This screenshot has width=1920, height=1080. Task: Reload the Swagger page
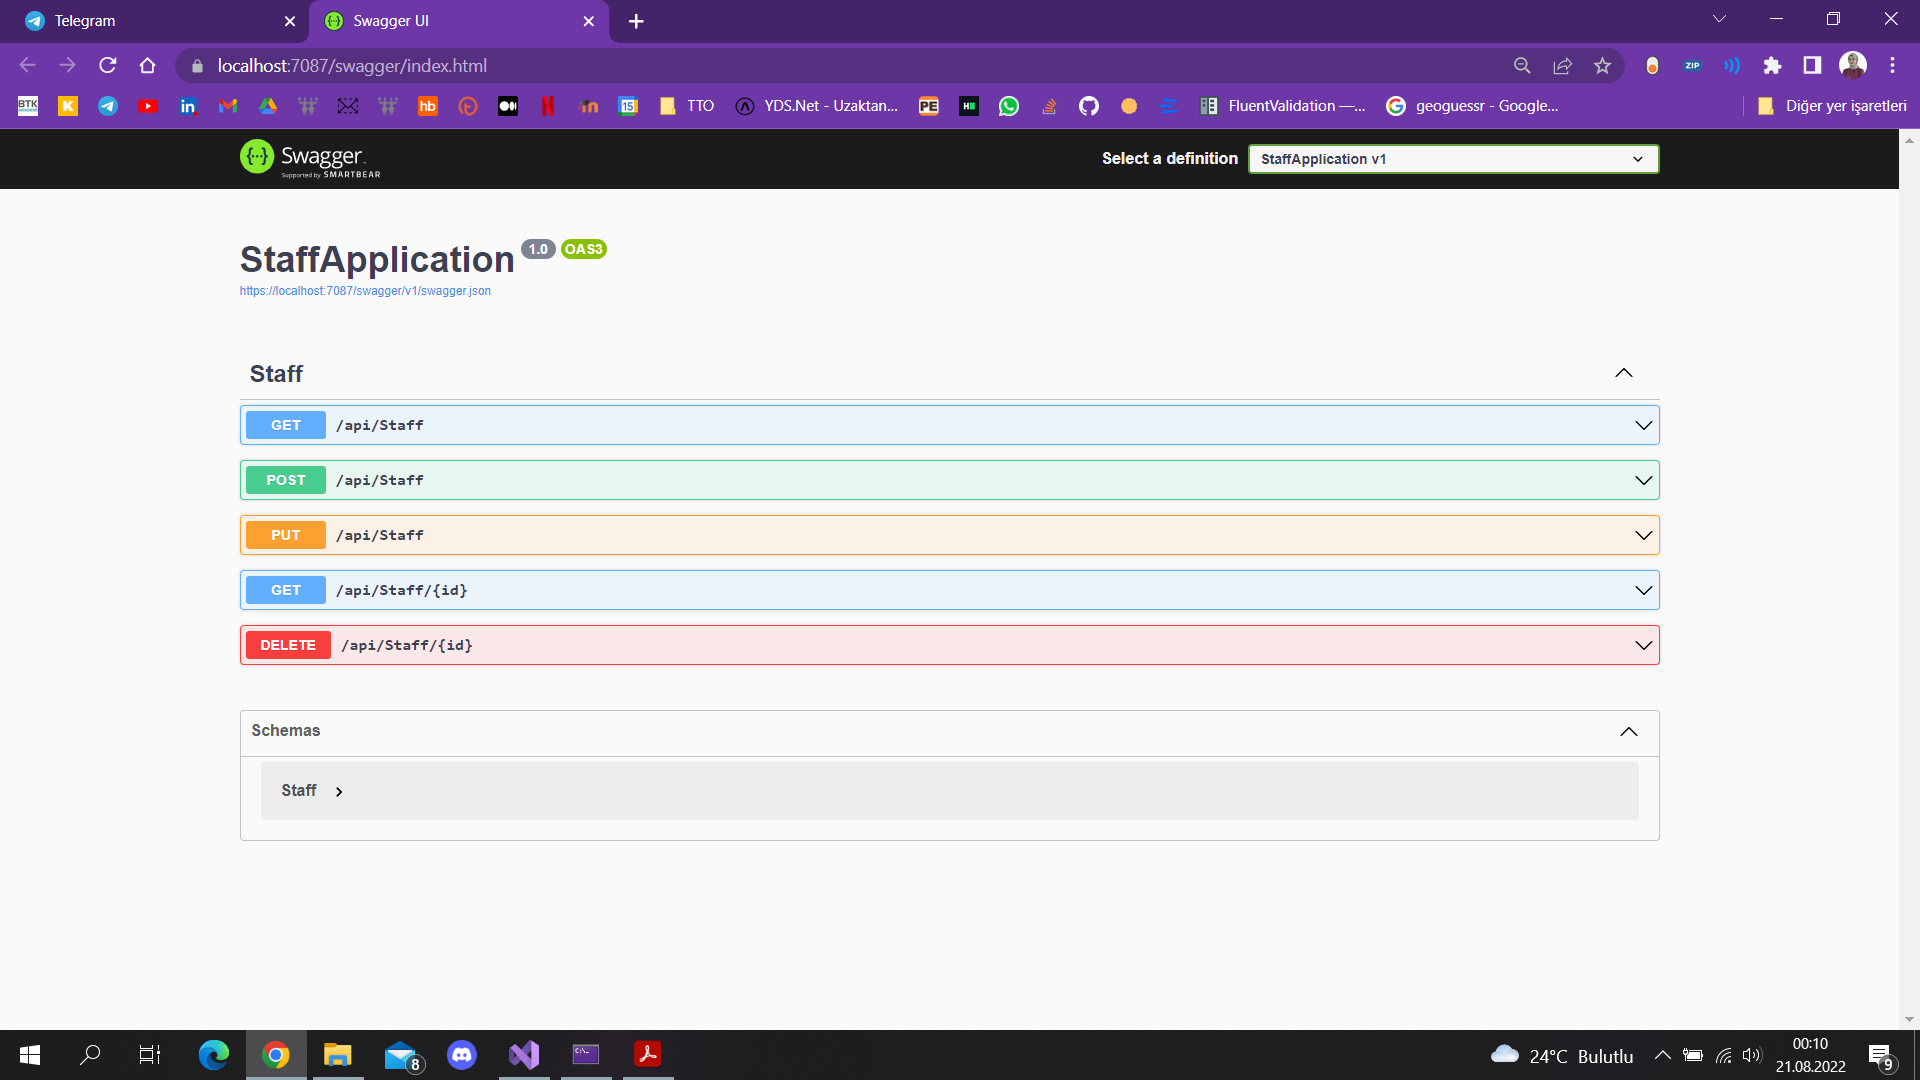pyautogui.click(x=108, y=65)
